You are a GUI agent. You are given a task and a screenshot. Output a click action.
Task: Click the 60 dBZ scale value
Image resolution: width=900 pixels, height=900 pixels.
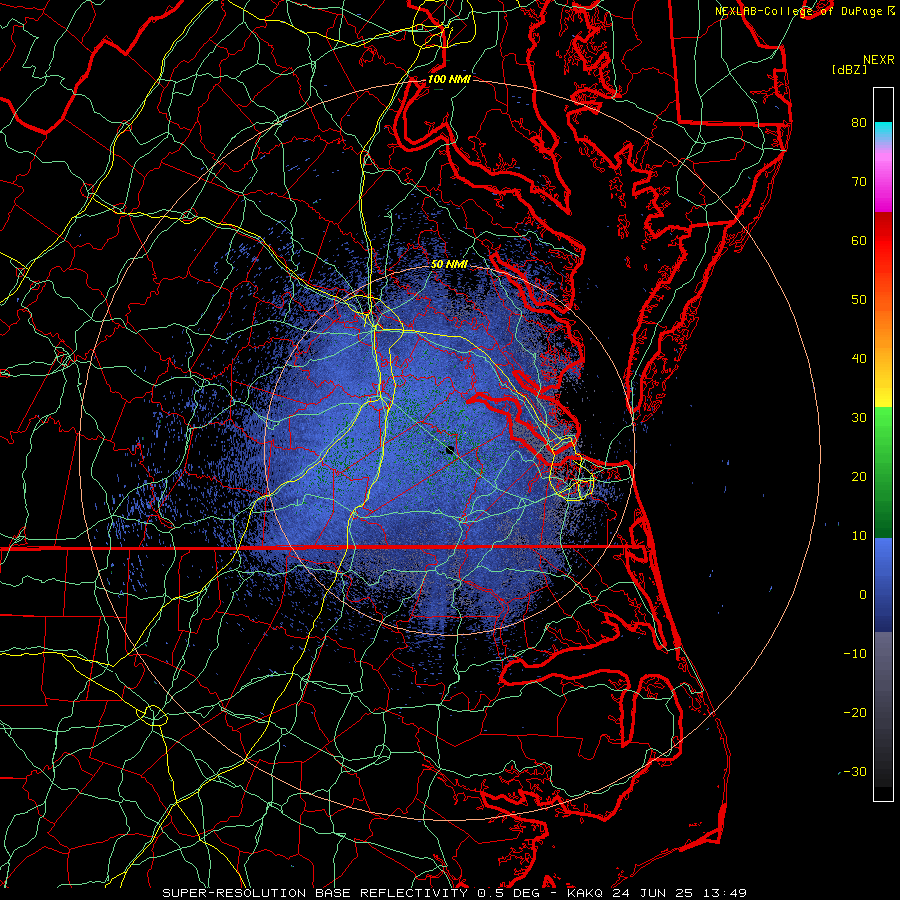(859, 240)
